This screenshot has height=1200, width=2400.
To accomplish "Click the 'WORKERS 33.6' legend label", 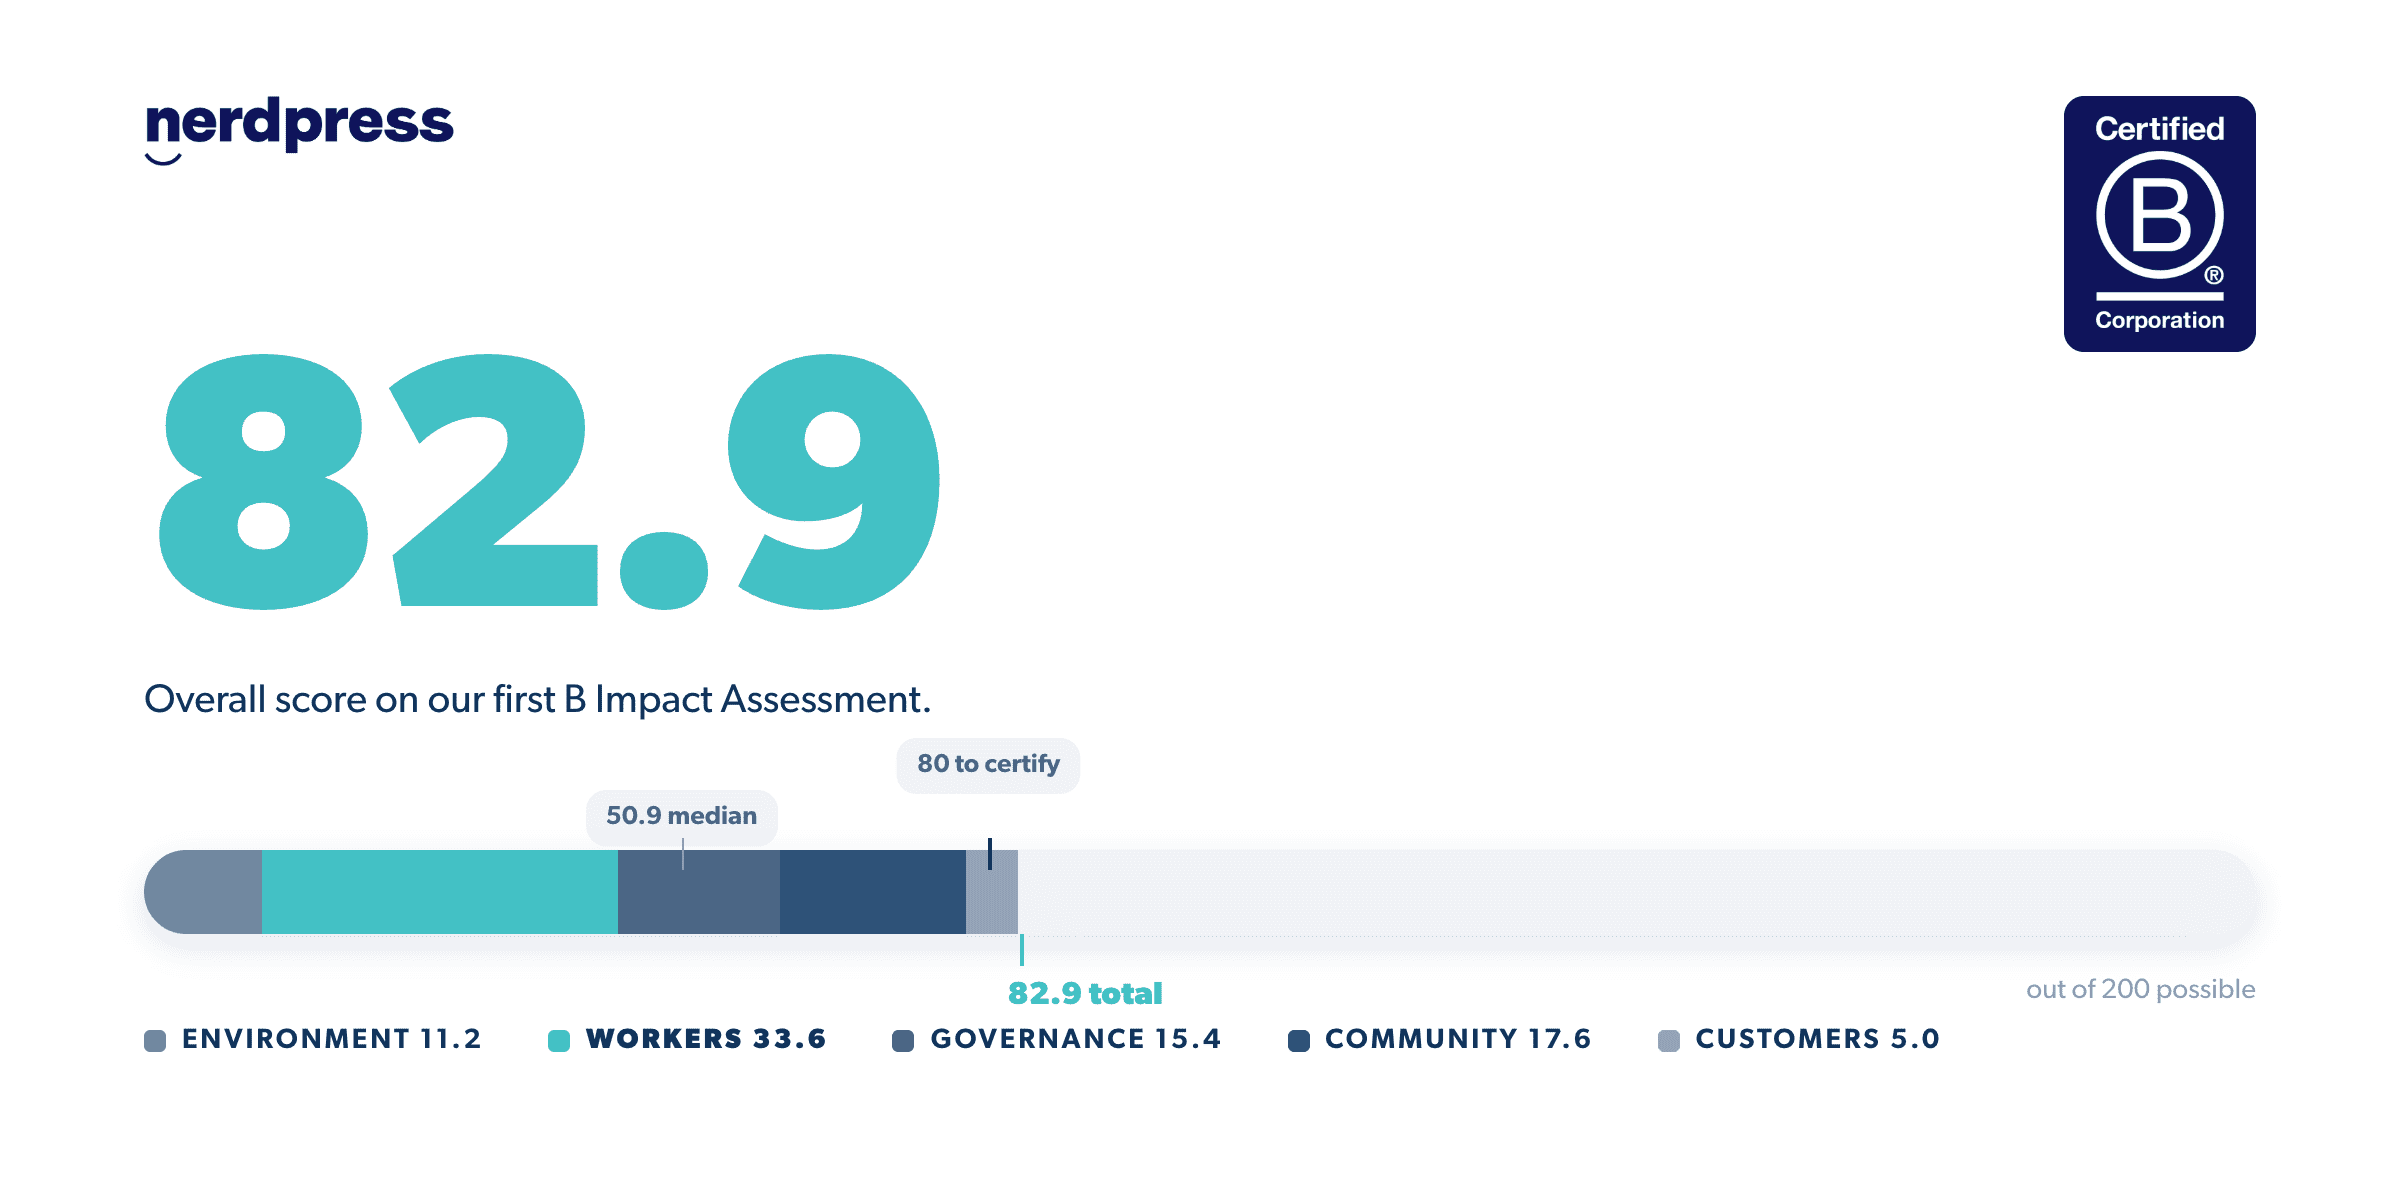I will 706,1039.
